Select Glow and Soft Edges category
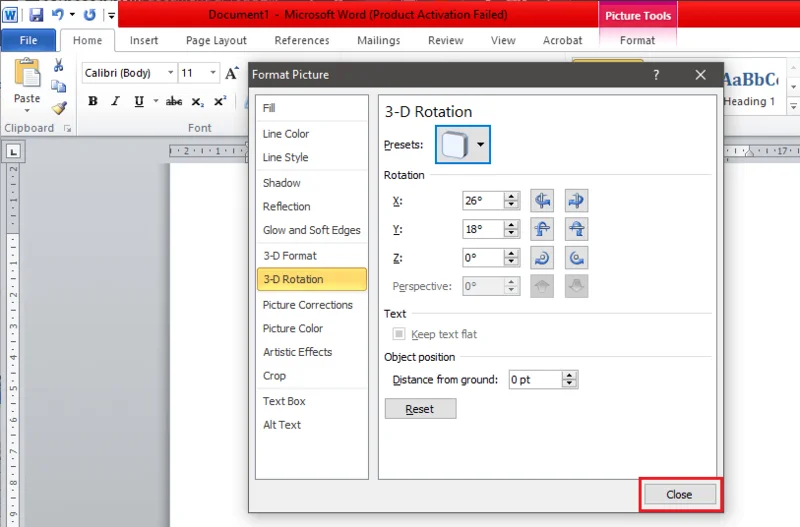The height and width of the screenshot is (527, 800). point(312,230)
